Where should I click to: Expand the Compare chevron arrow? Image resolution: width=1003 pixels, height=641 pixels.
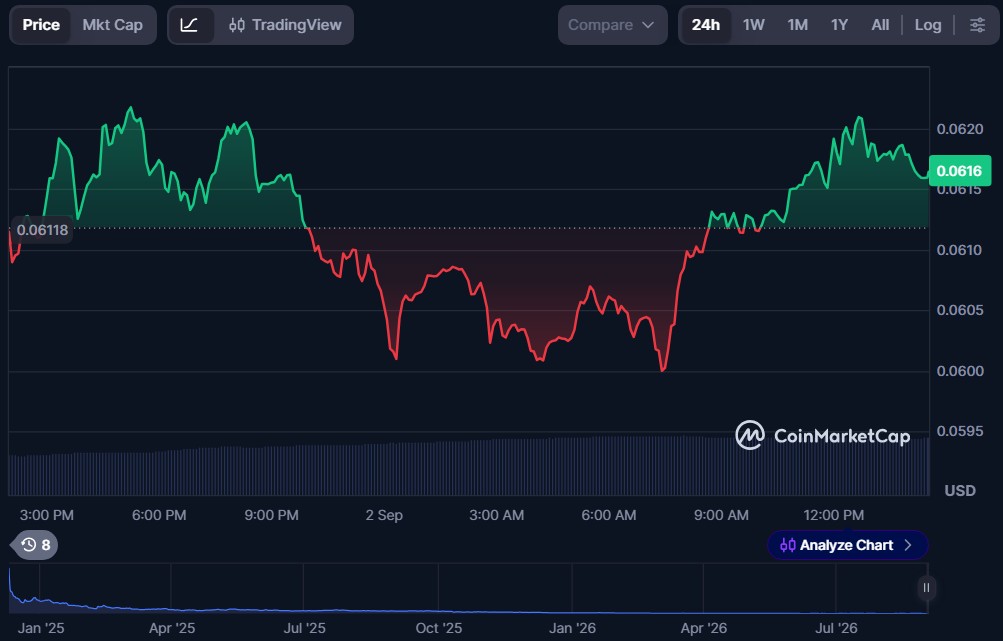click(x=648, y=25)
